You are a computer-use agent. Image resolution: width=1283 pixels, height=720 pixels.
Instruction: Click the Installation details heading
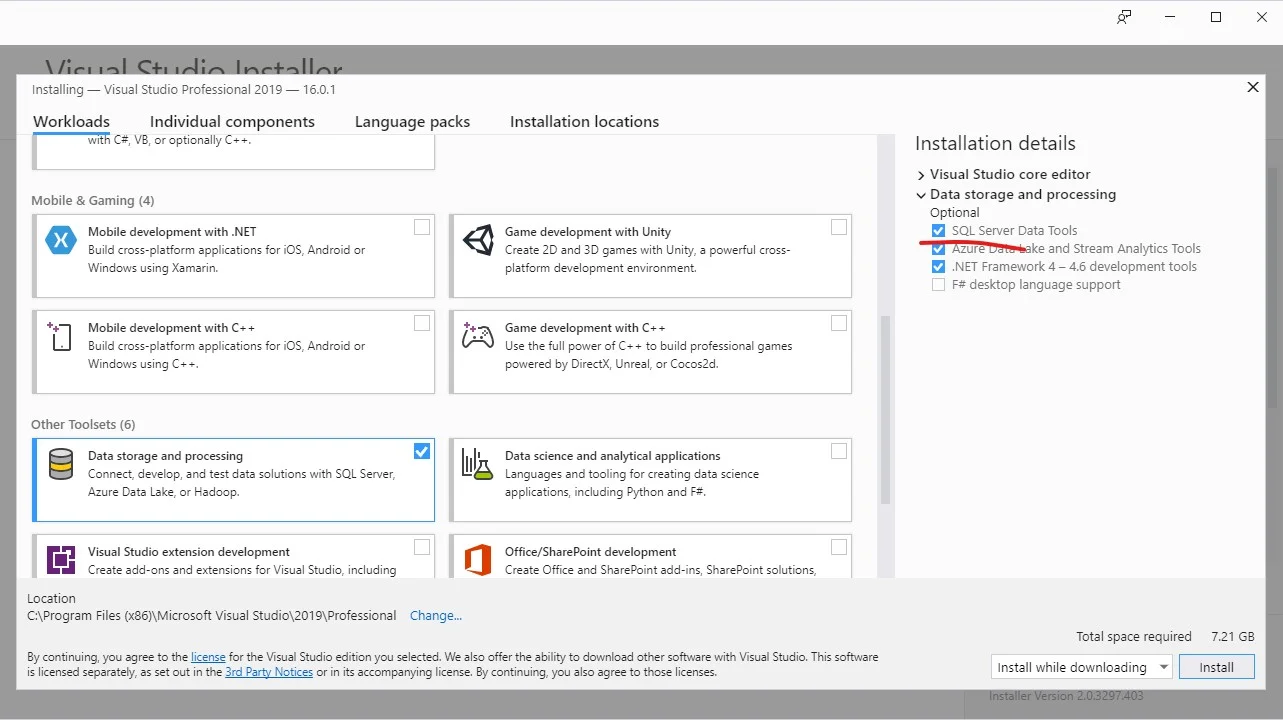(995, 144)
